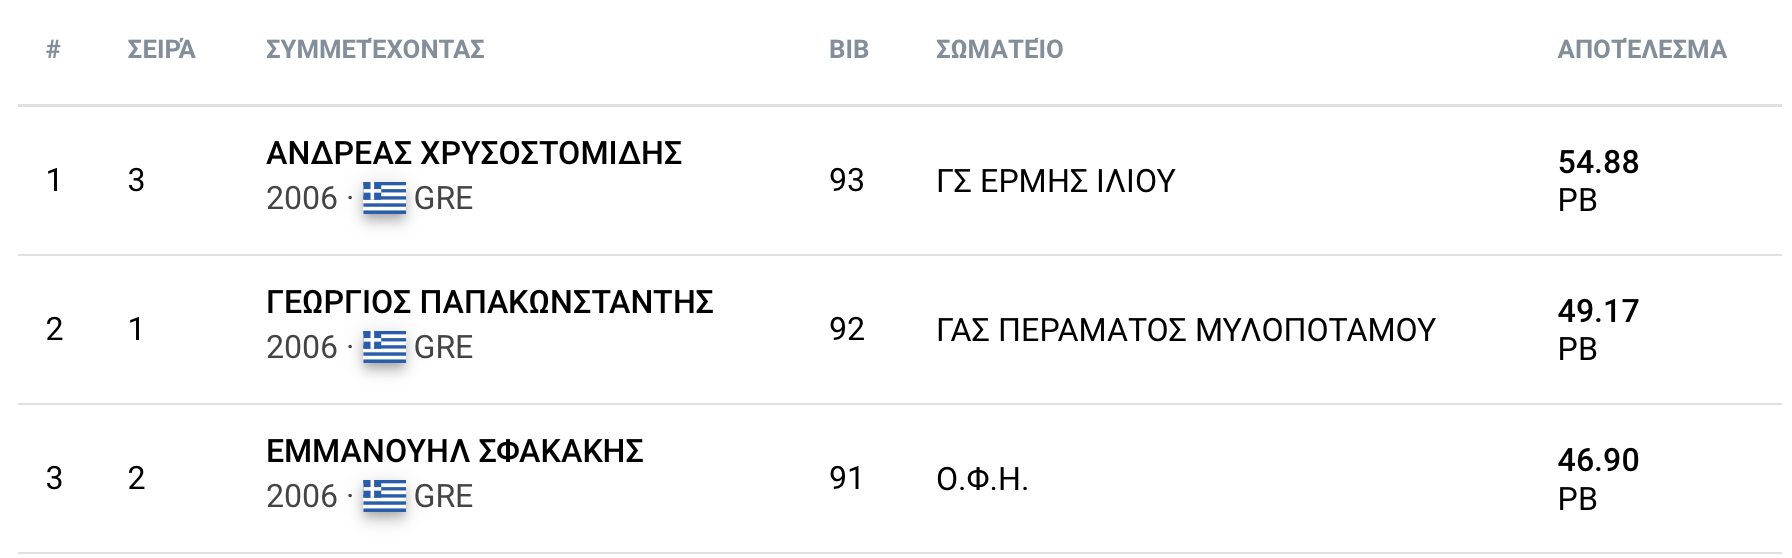Click the ΣΥΜΜΕΤΈΧΟΝΤΑΣ column header
1792x558 pixels.
(x=375, y=49)
